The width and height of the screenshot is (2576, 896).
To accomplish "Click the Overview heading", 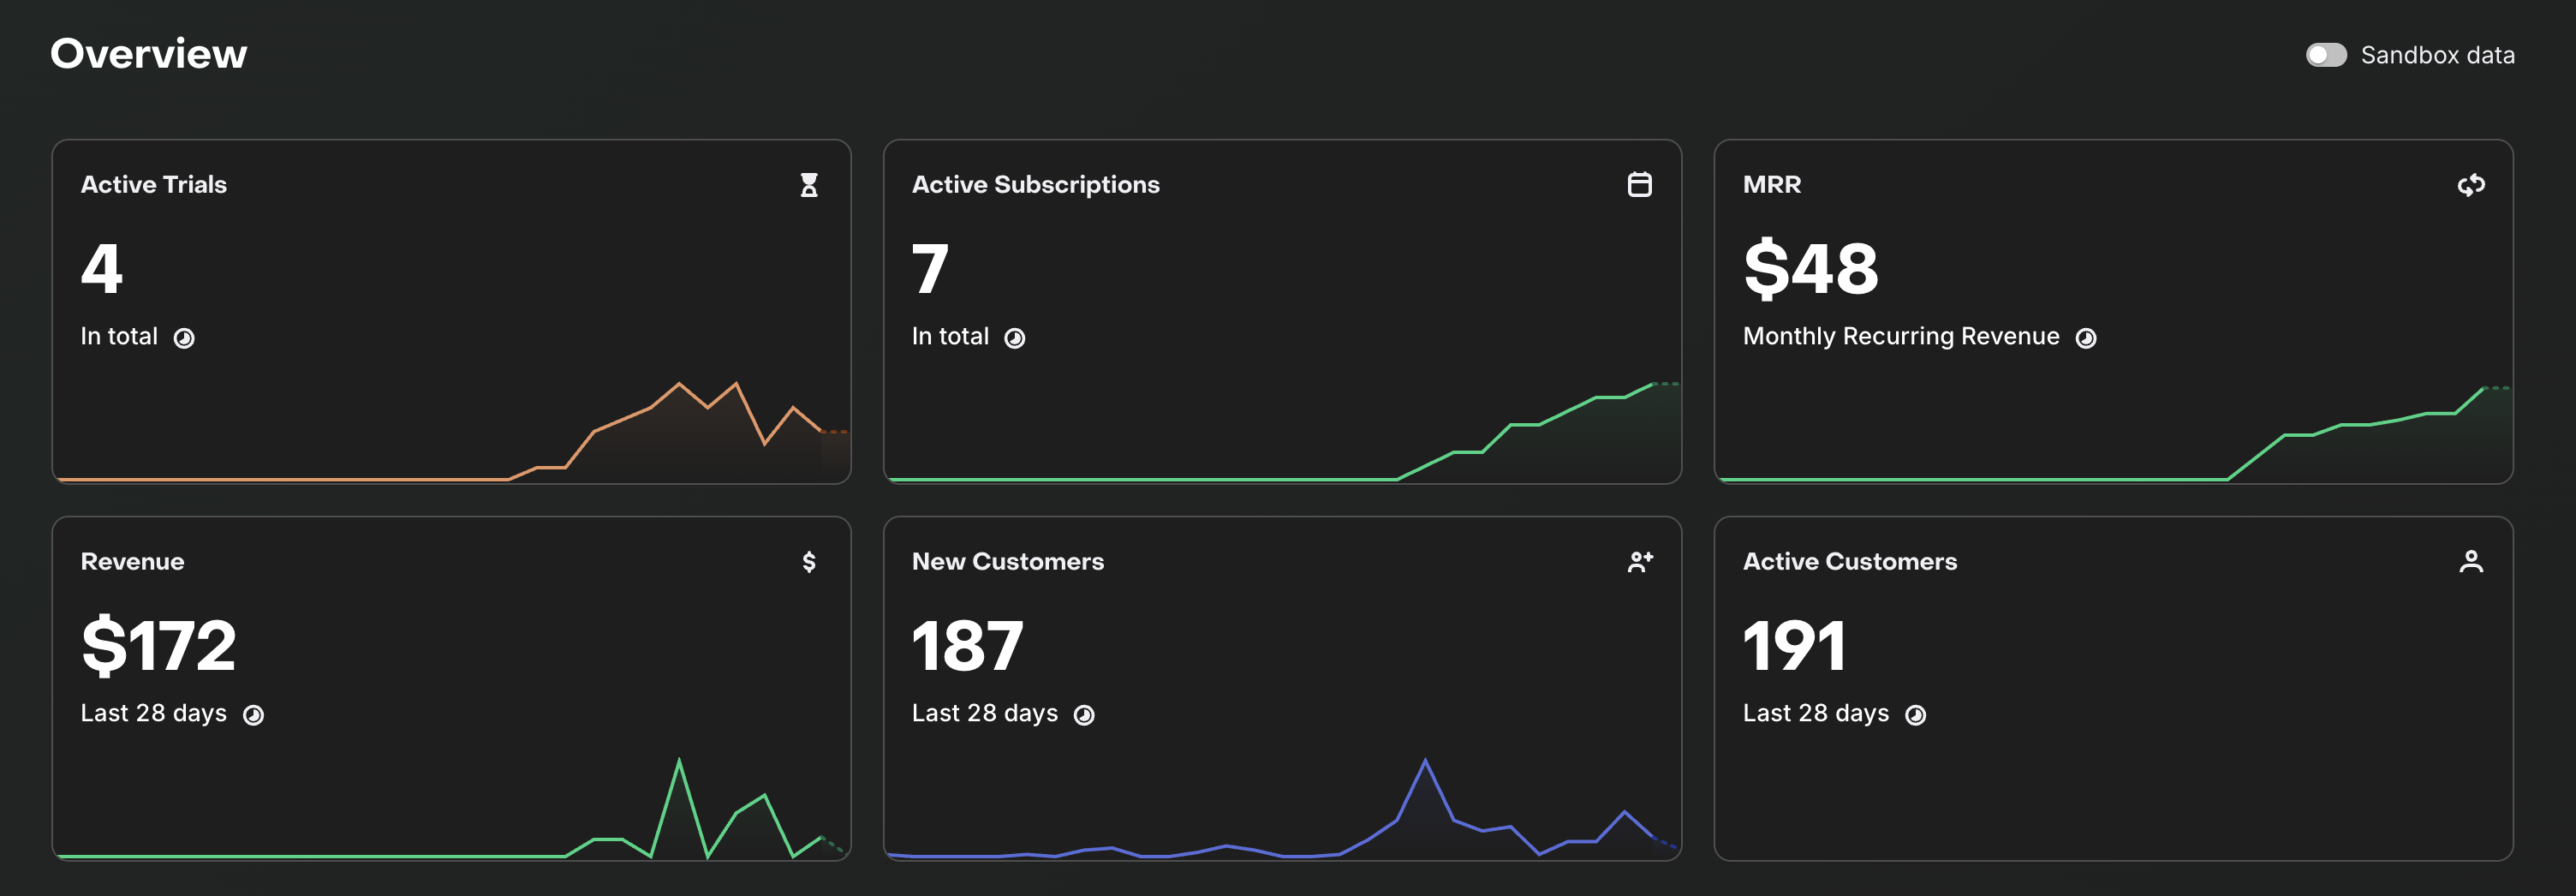I will pos(148,54).
